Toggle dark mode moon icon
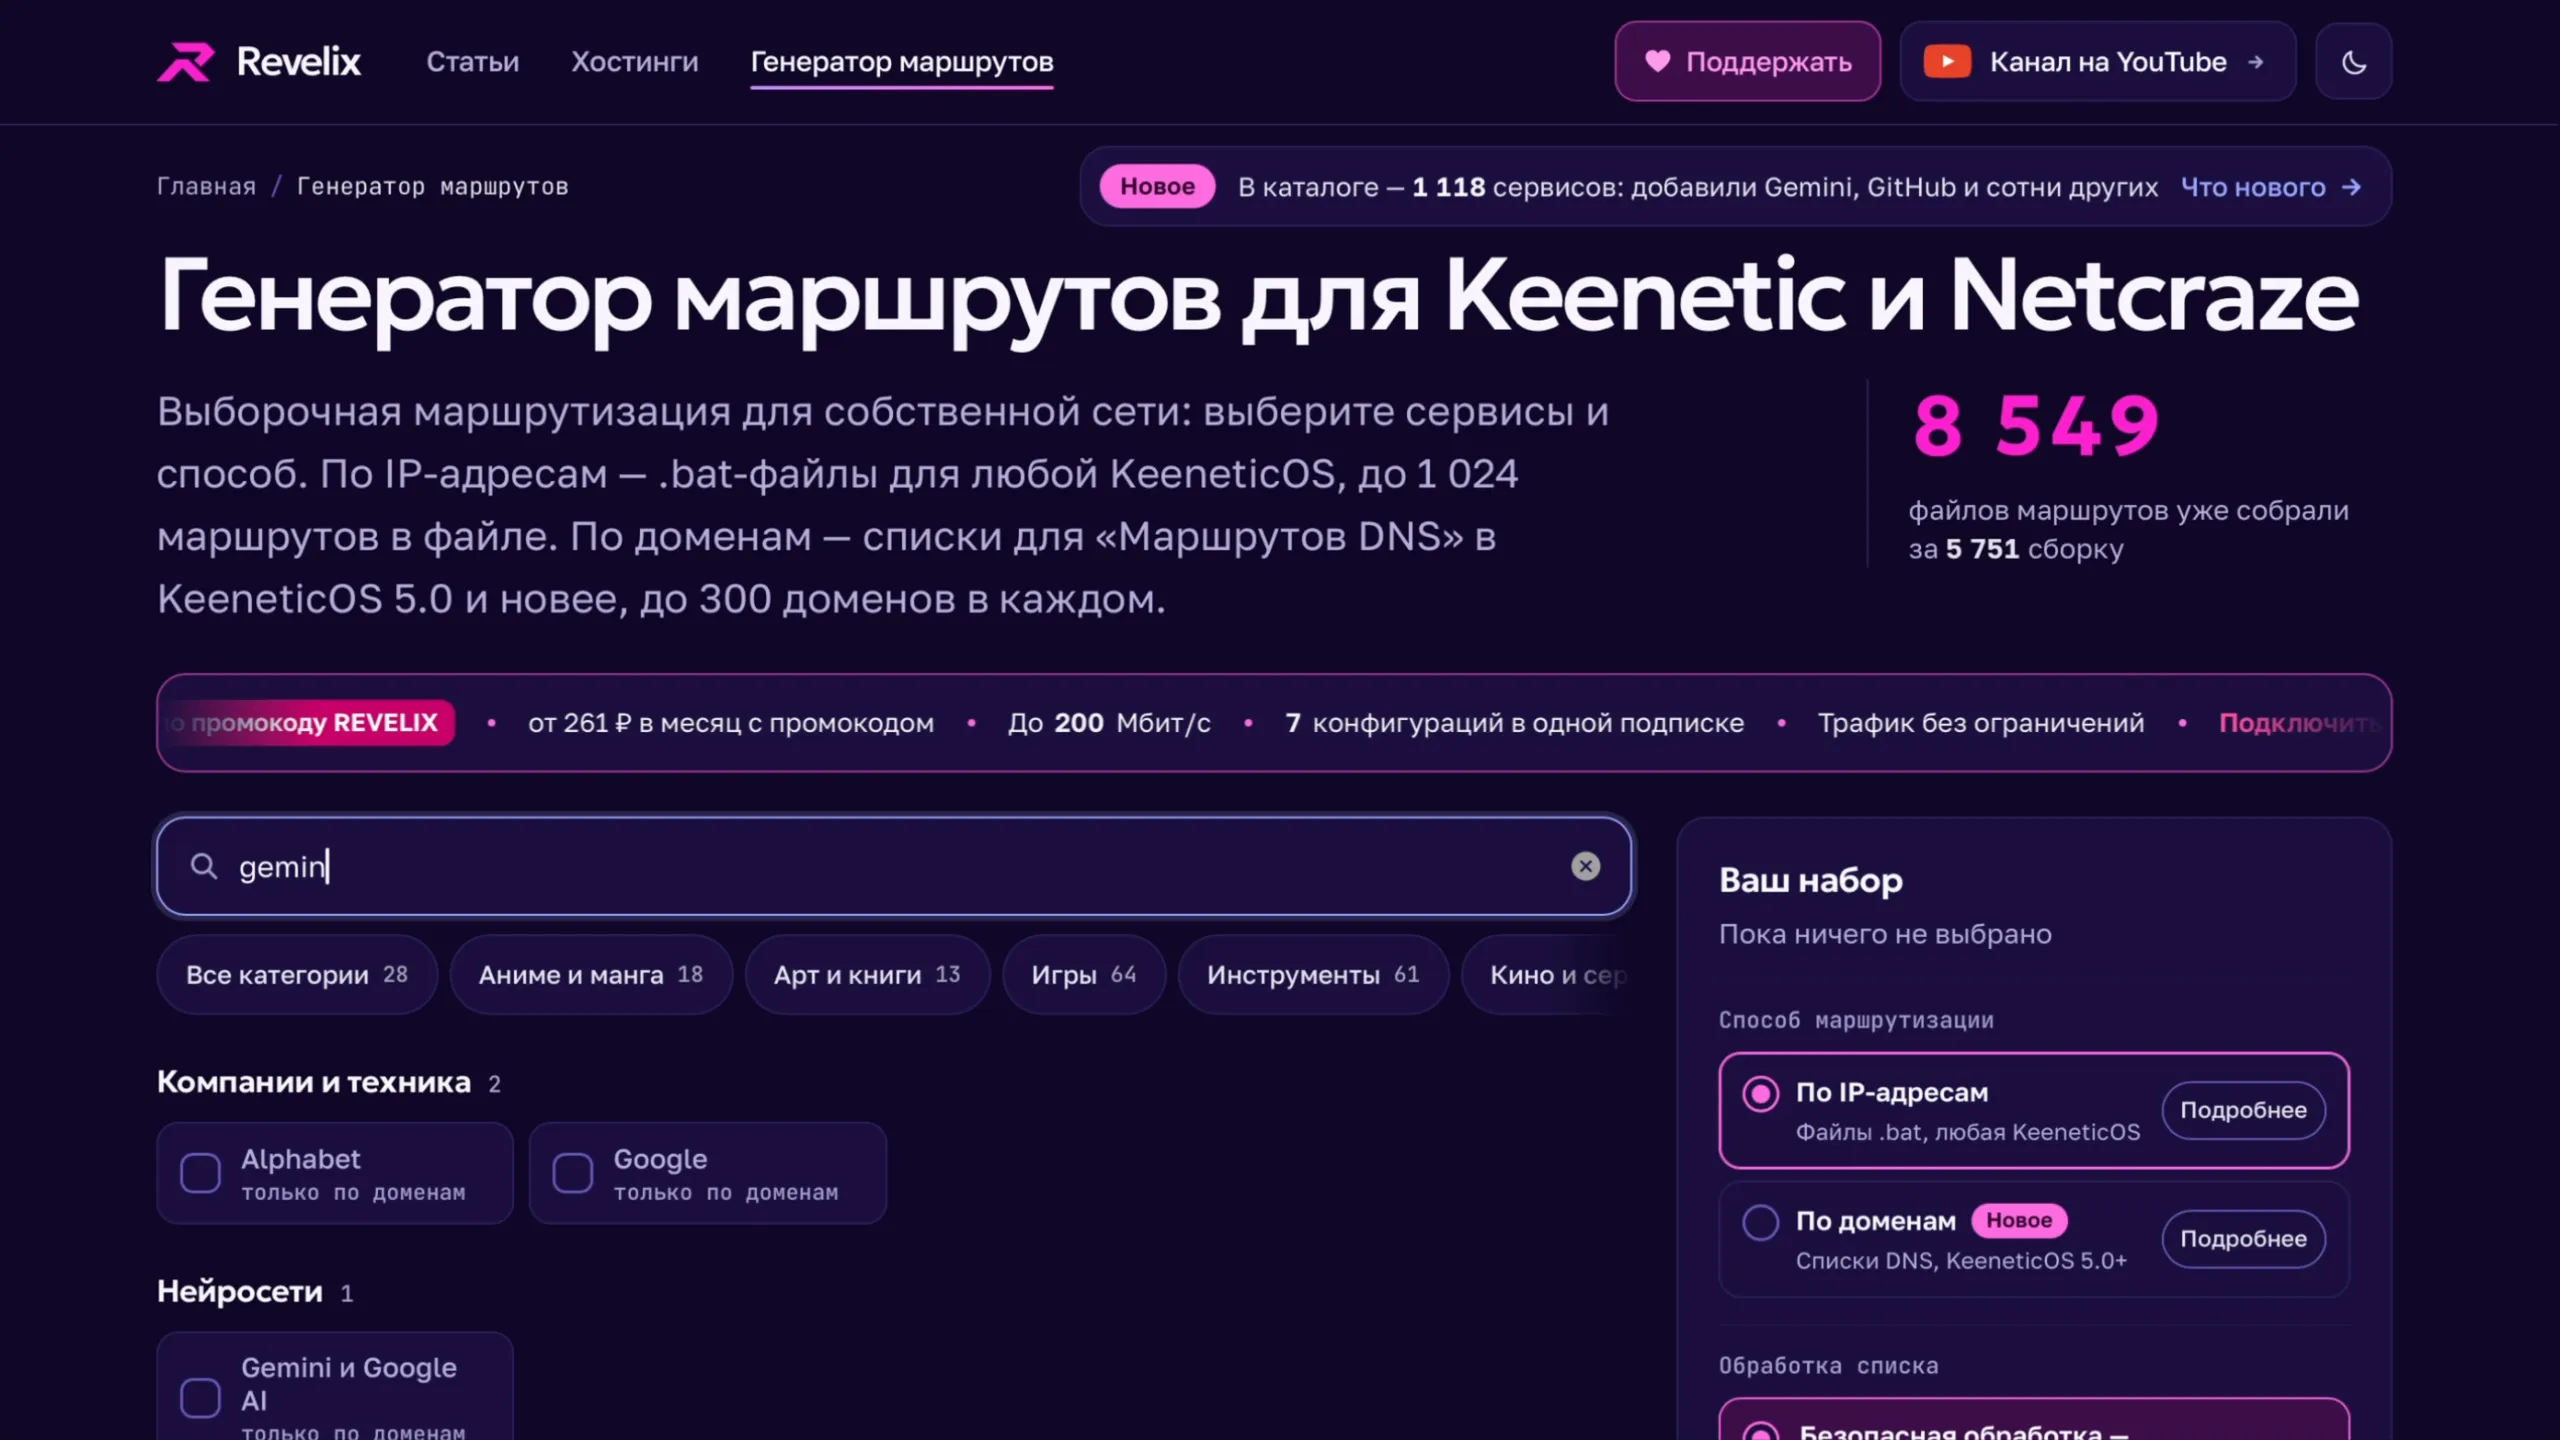 pyautogui.click(x=2354, y=62)
